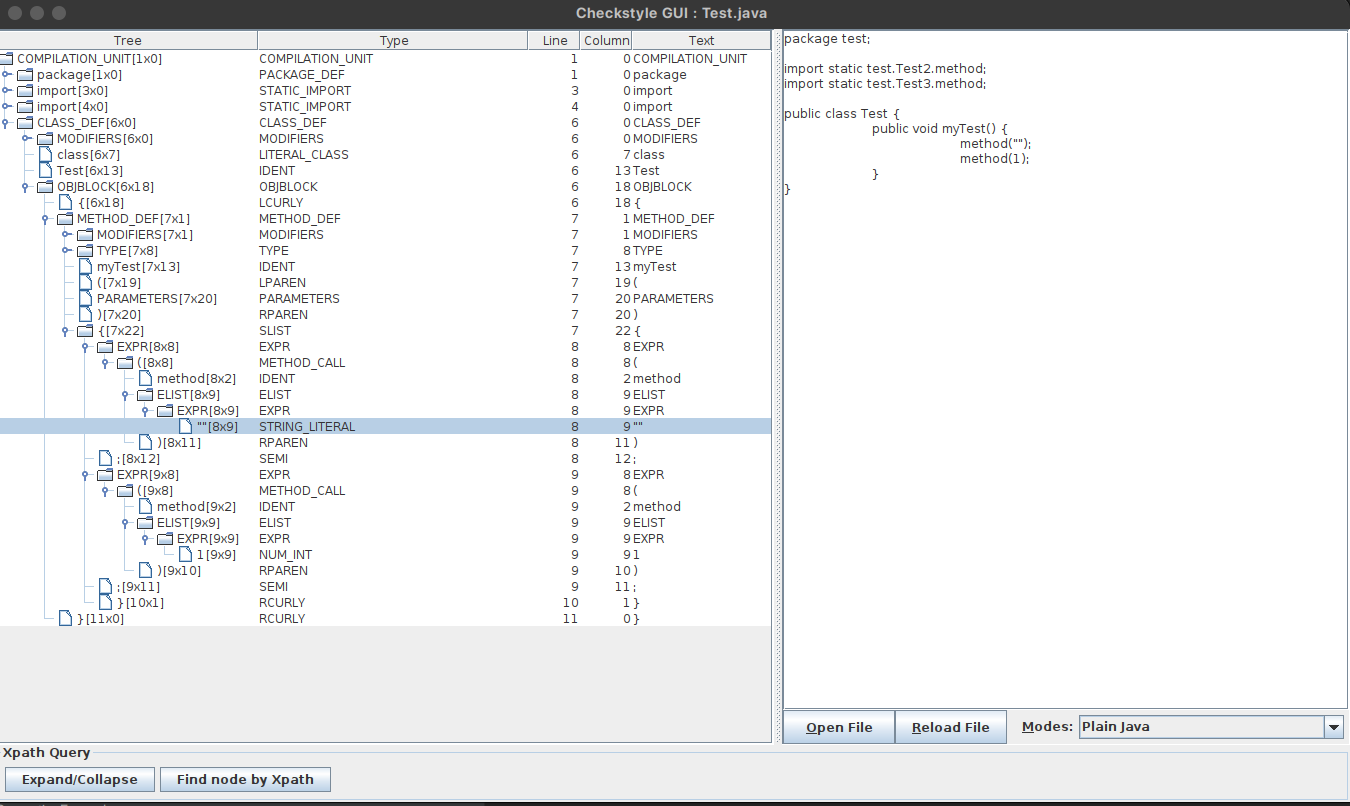Image resolution: width=1350 pixels, height=806 pixels.
Task: Click the OBJBLOCK[6x18] folder icon
Action: tap(43, 186)
